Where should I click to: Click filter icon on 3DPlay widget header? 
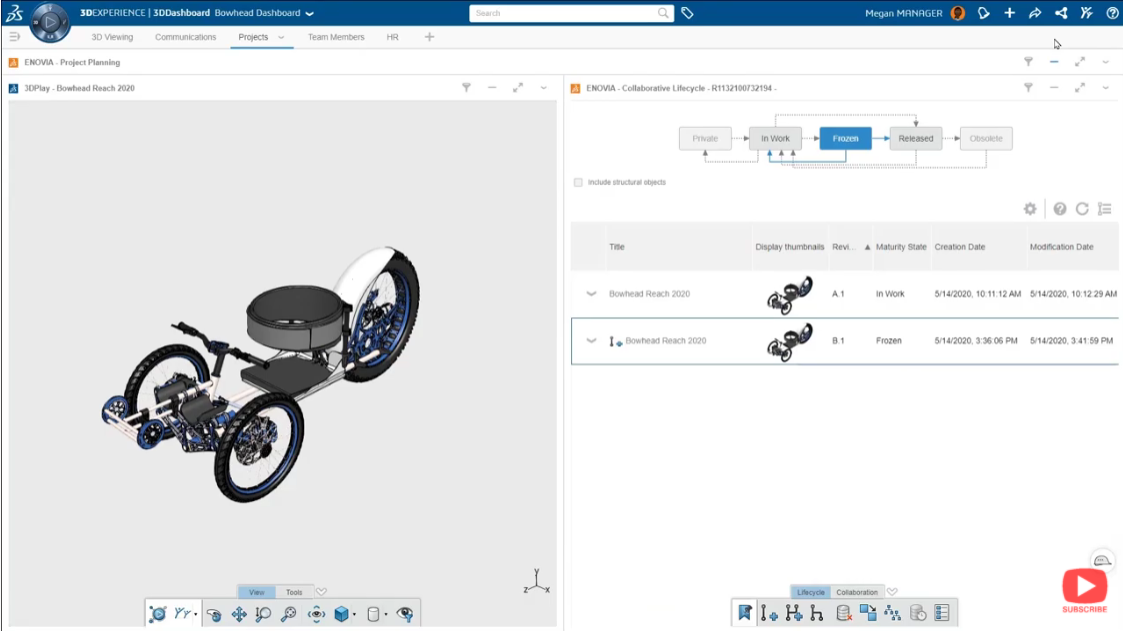point(466,87)
